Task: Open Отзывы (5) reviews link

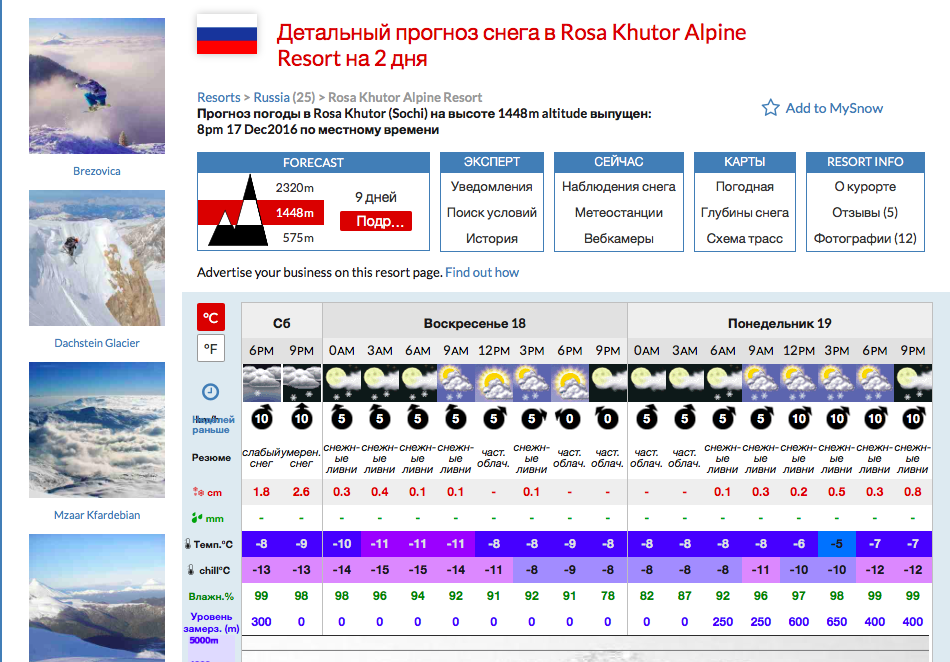Action: coord(865,213)
